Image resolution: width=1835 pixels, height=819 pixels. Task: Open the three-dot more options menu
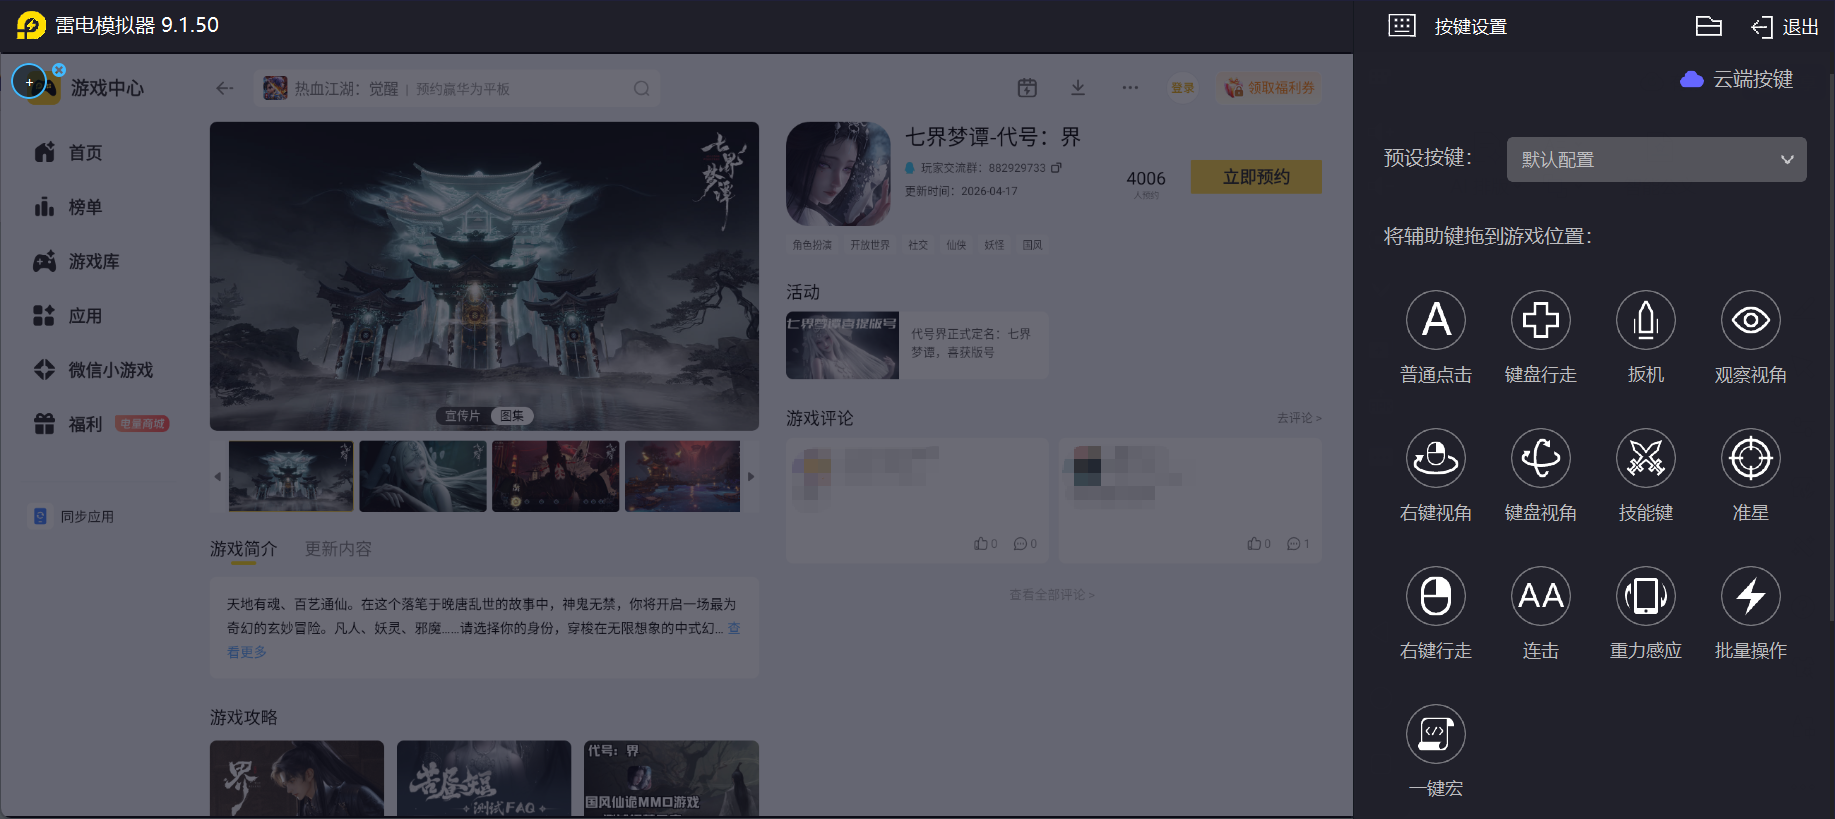click(x=1130, y=88)
